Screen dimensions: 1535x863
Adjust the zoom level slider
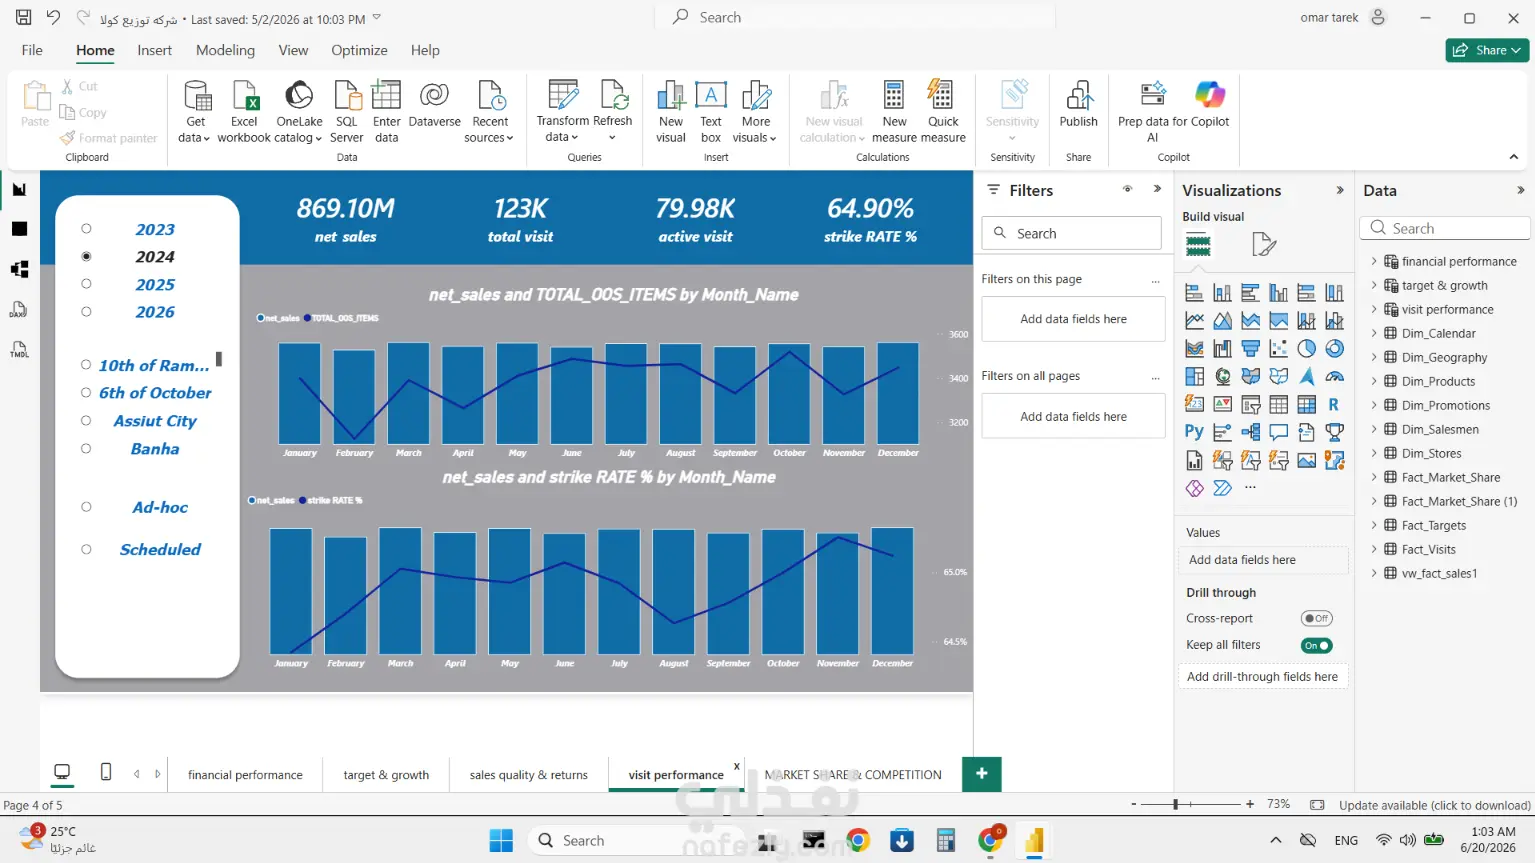click(1176, 804)
